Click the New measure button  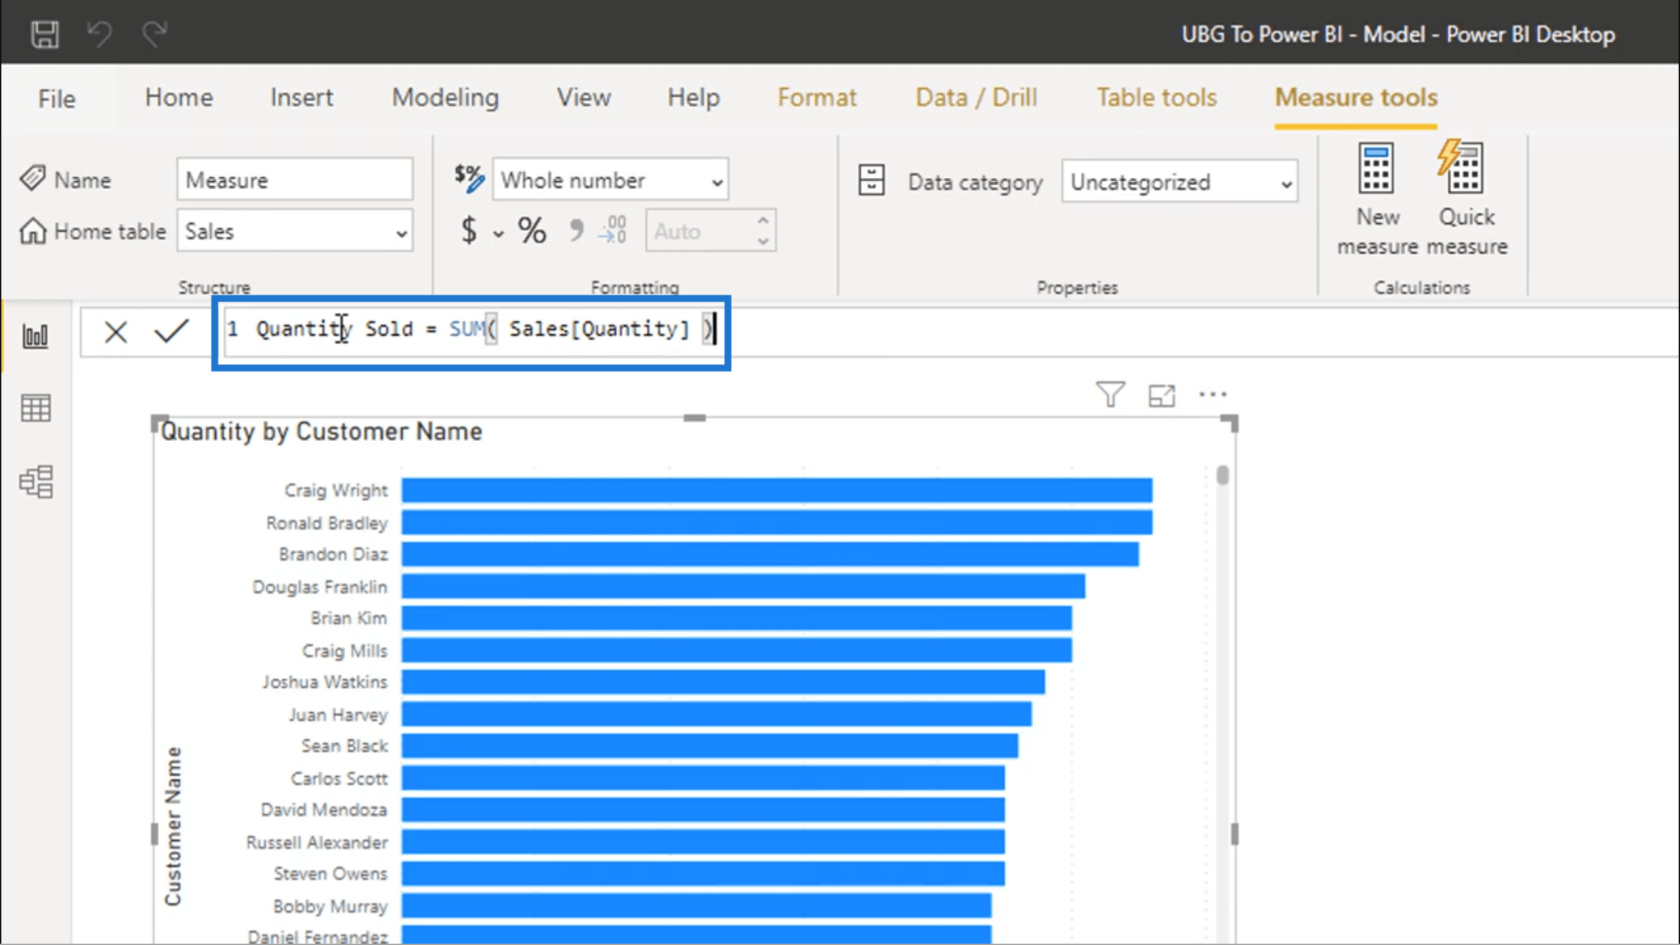1377,199
